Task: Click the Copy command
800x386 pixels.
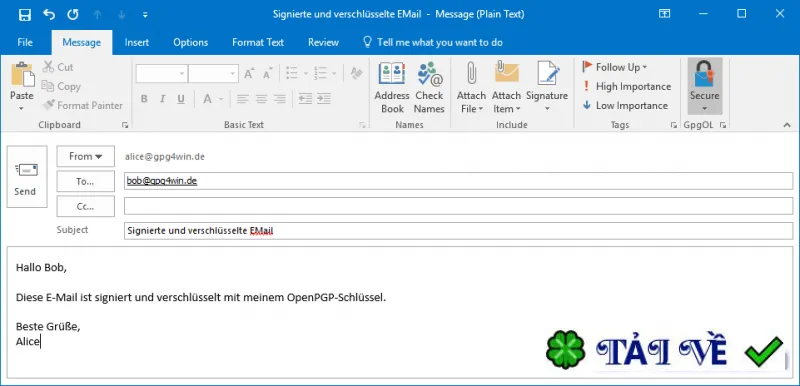Action: pos(61,86)
